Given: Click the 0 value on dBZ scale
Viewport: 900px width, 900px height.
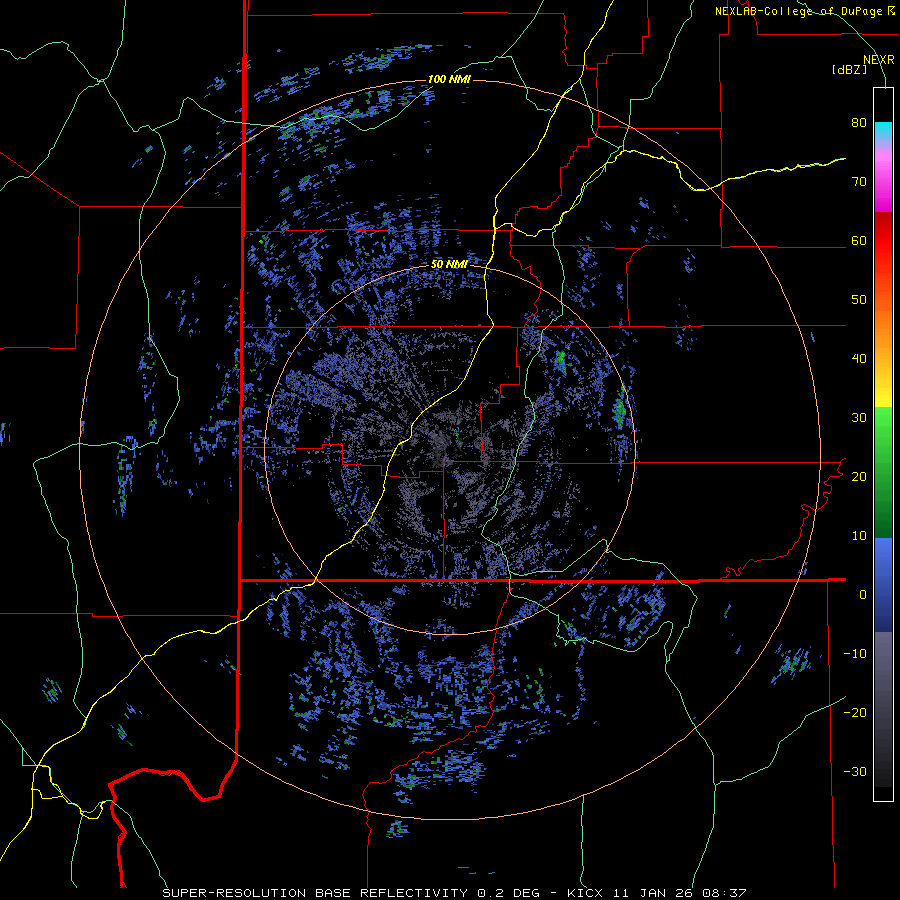Looking at the screenshot, I should [x=863, y=595].
